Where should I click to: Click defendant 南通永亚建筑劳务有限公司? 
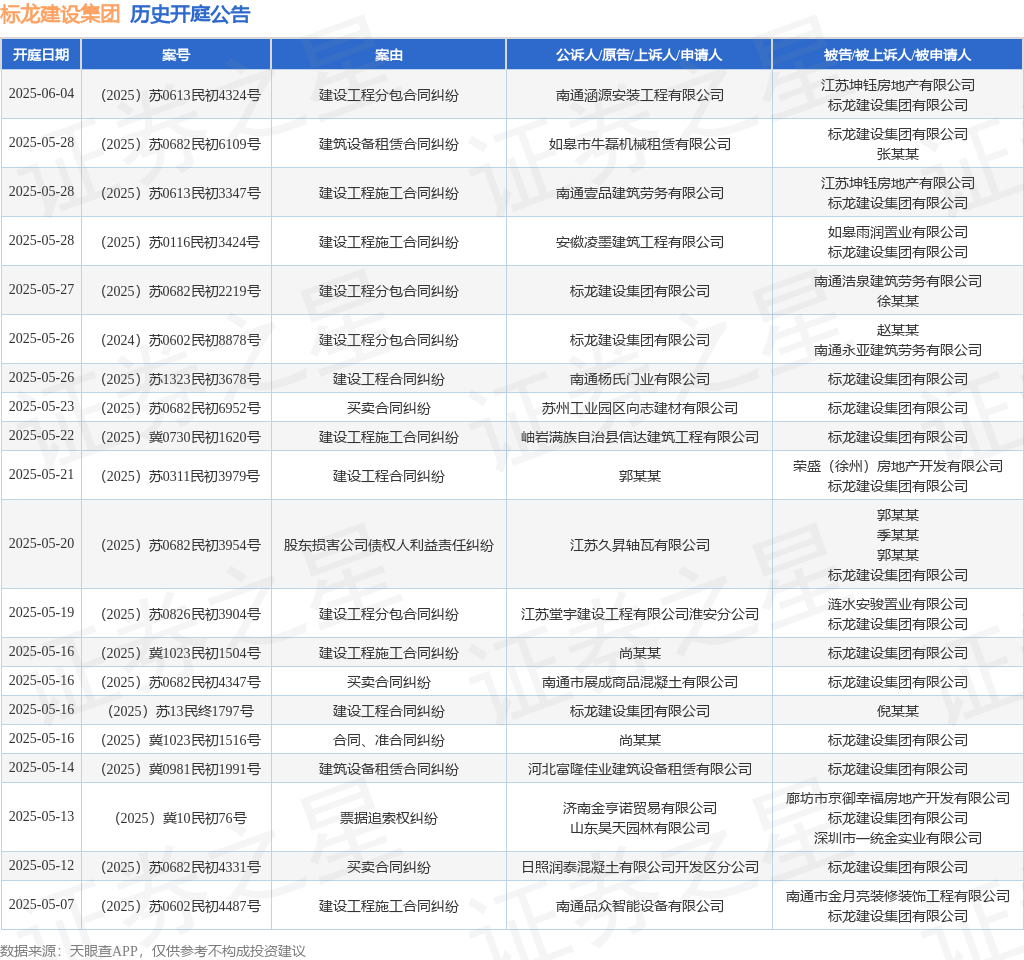click(897, 350)
